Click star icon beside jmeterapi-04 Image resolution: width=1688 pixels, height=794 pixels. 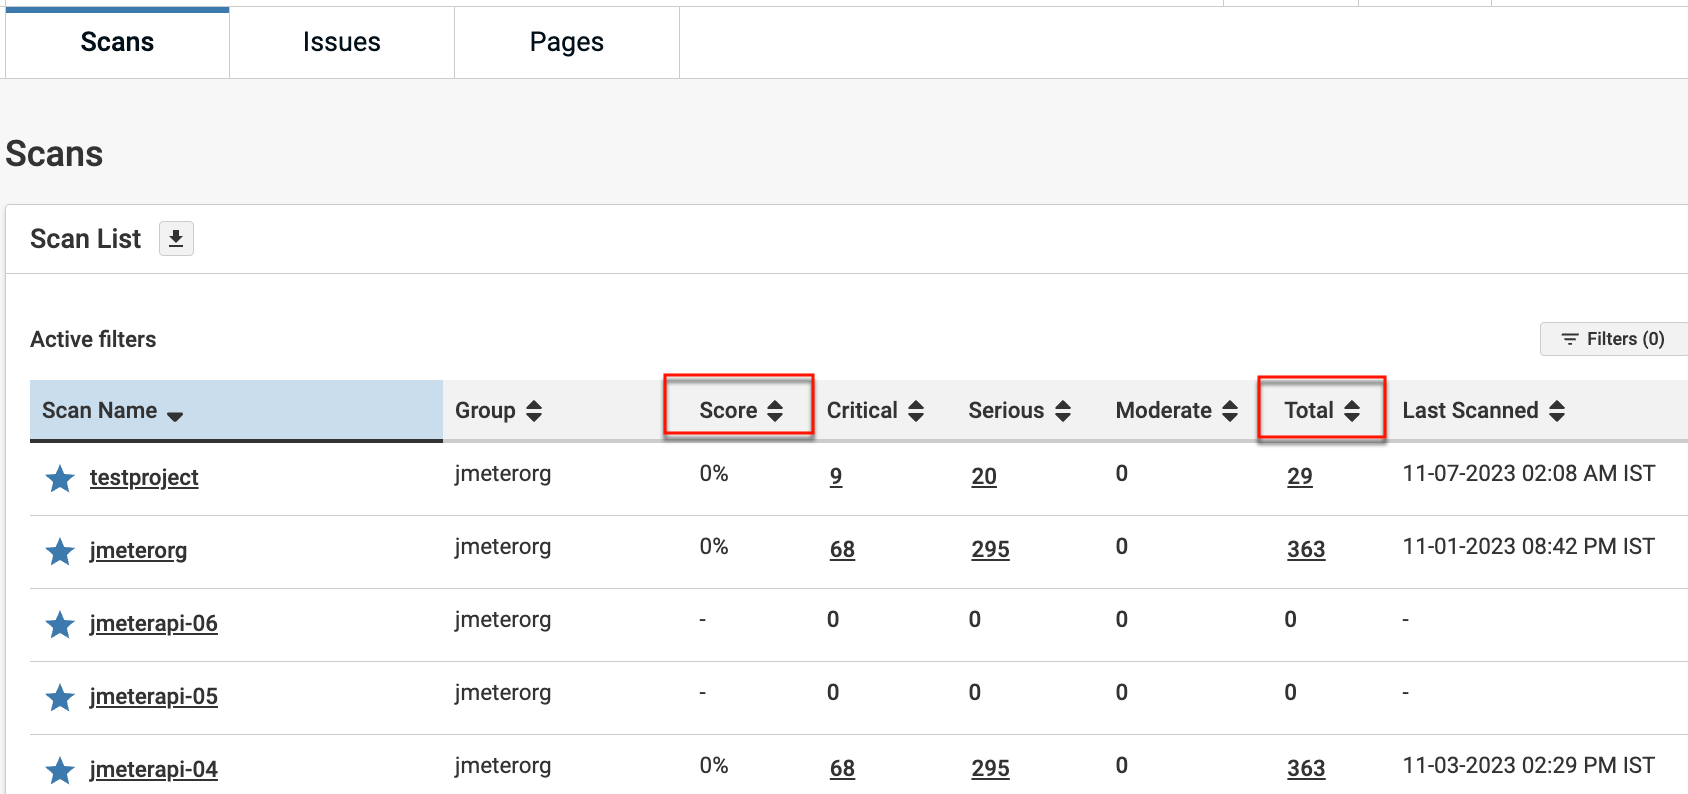pyautogui.click(x=60, y=770)
